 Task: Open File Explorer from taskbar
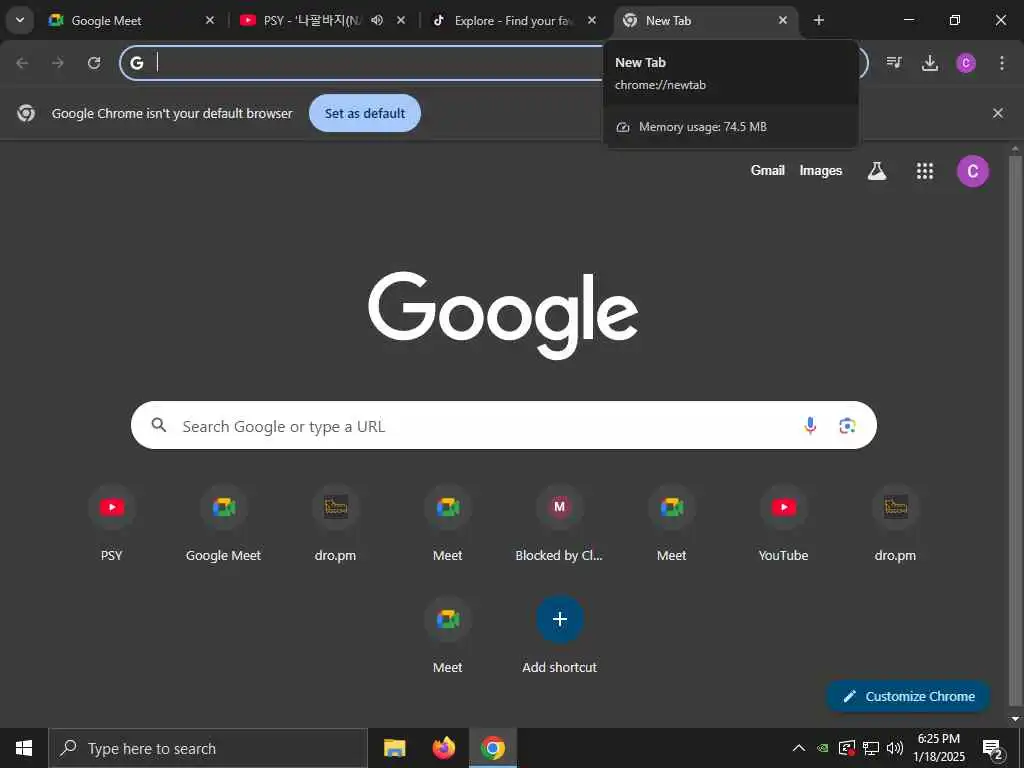[x=394, y=748]
